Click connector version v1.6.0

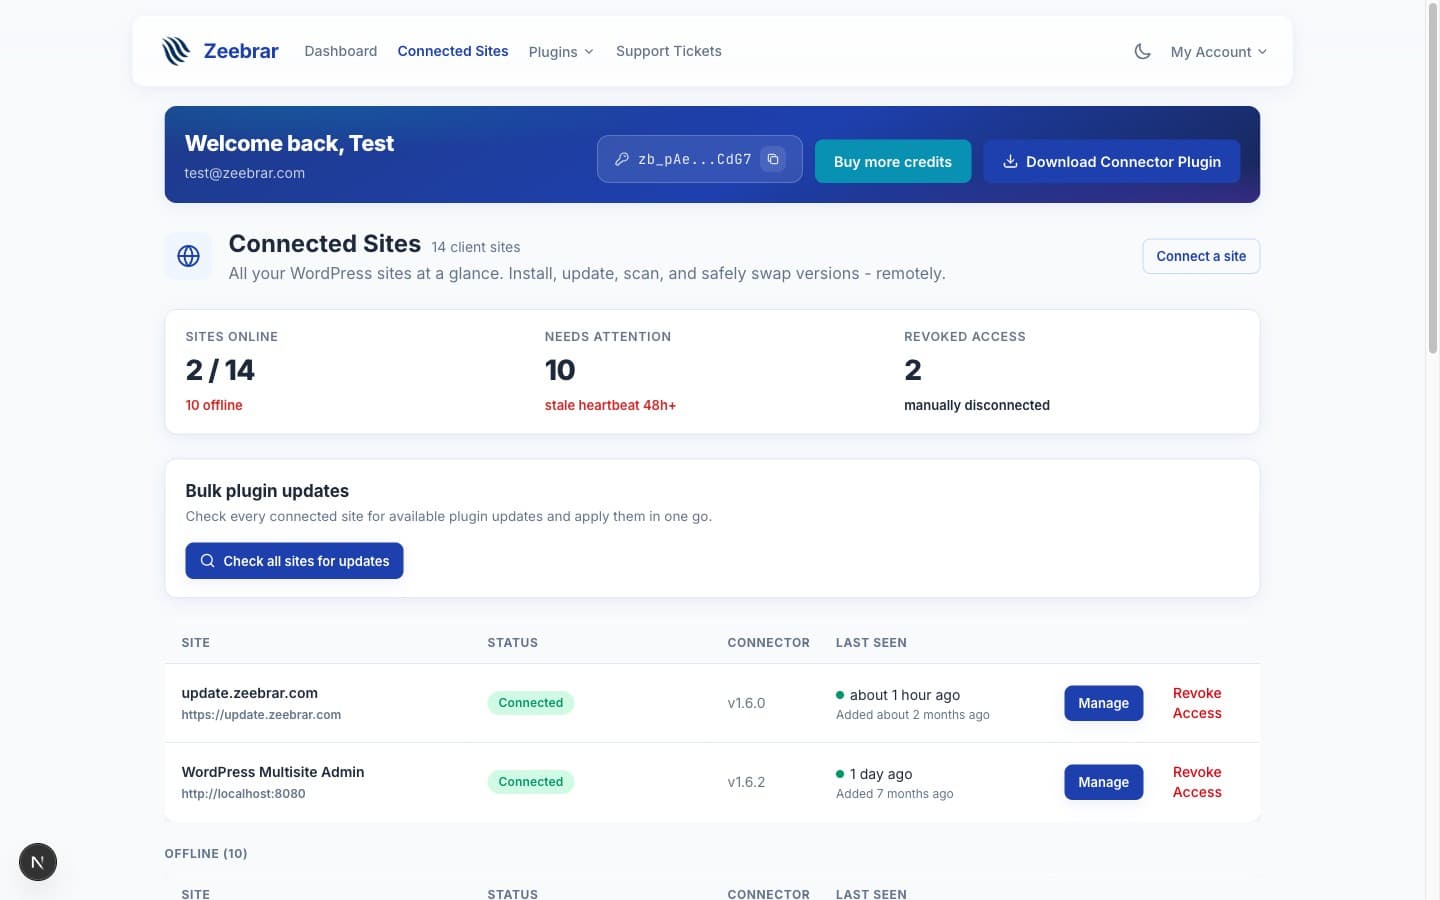(x=746, y=703)
